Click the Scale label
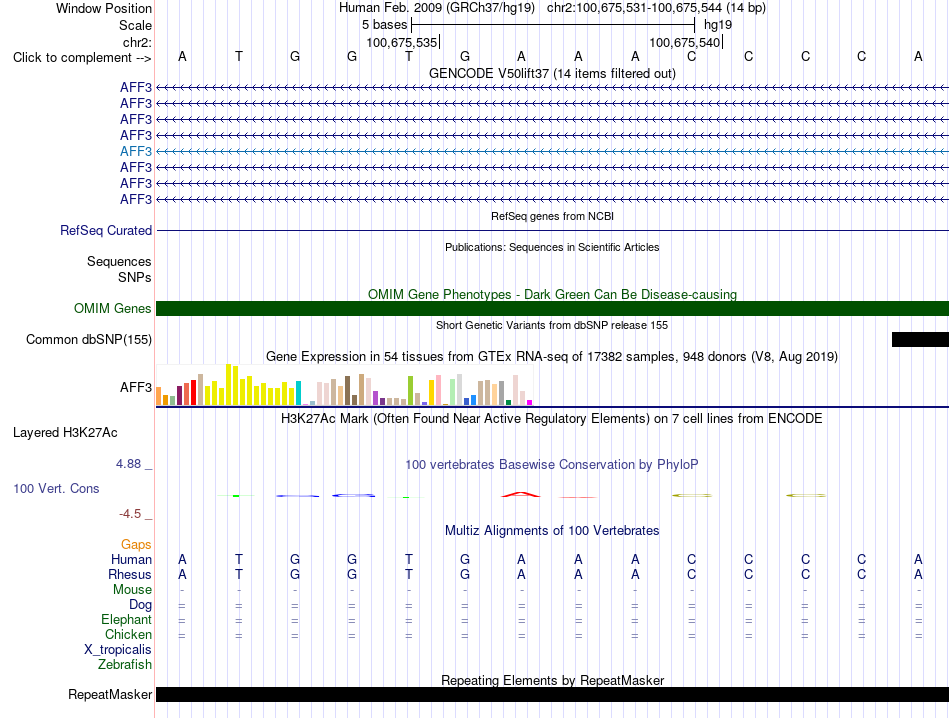The height and width of the screenshot is (718, 950). click(x=135, y=25)
